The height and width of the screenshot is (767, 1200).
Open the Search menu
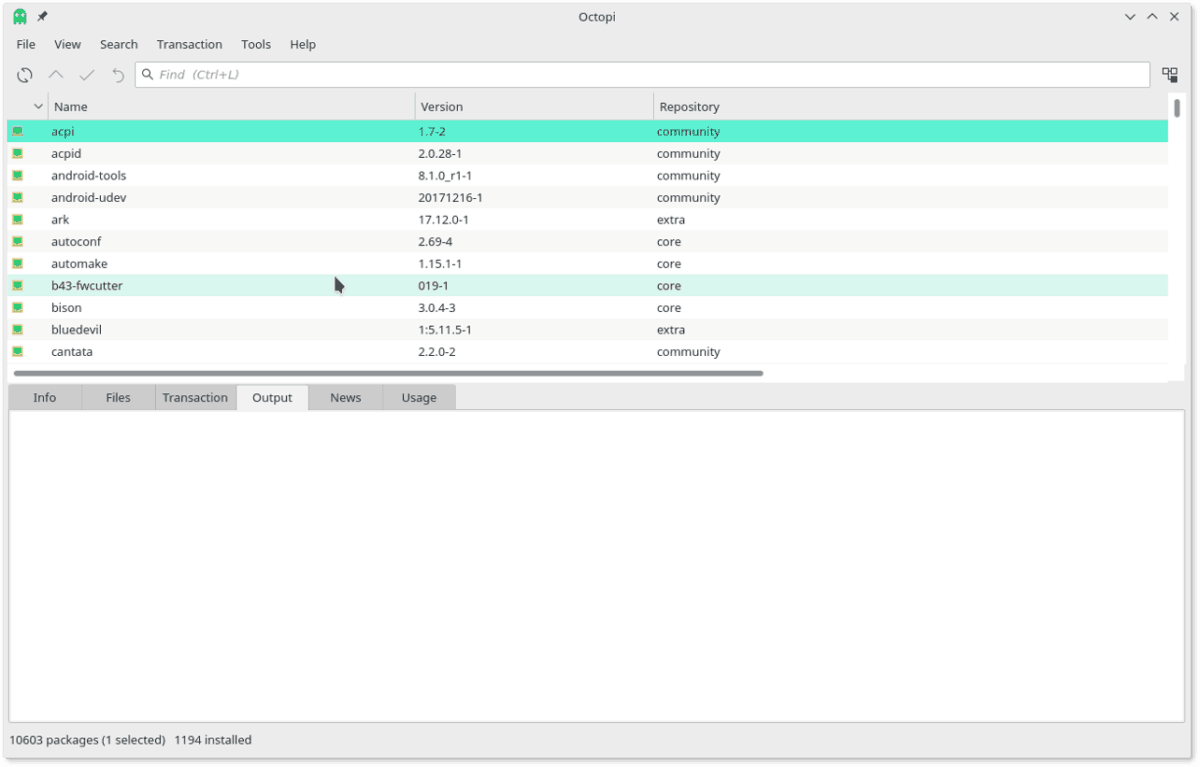tap(119, 45)
